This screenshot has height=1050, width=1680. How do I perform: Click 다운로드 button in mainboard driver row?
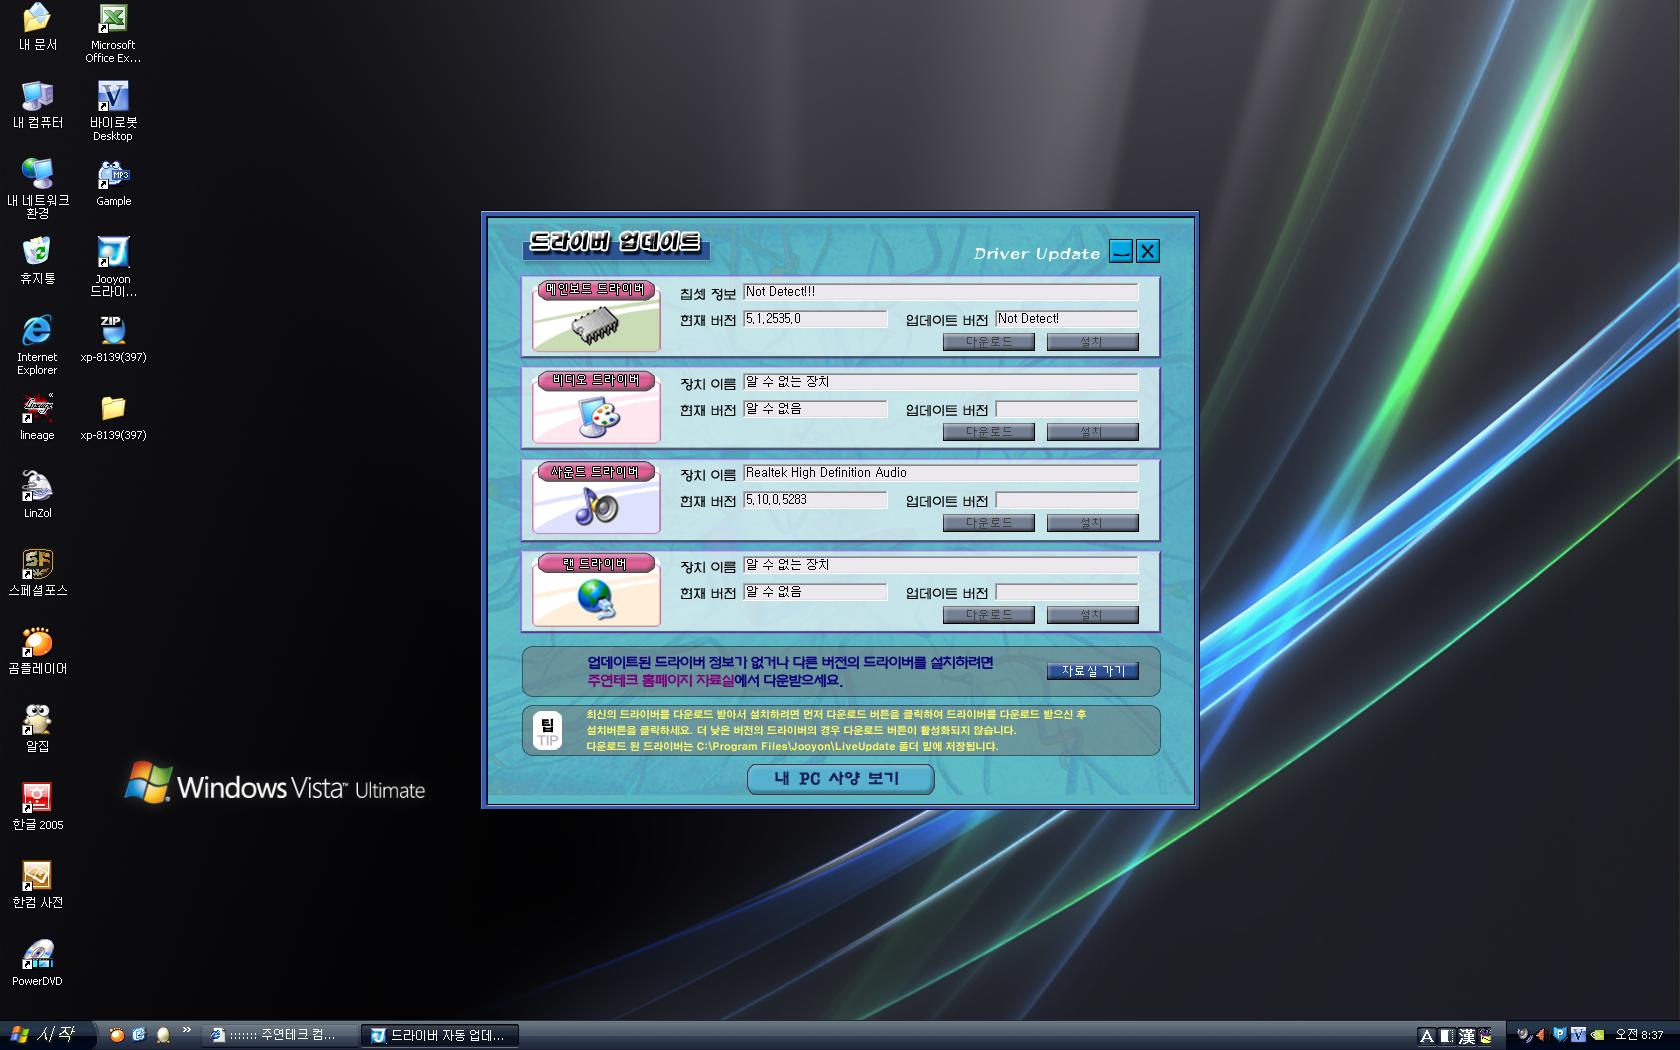(x=989, y=342)
